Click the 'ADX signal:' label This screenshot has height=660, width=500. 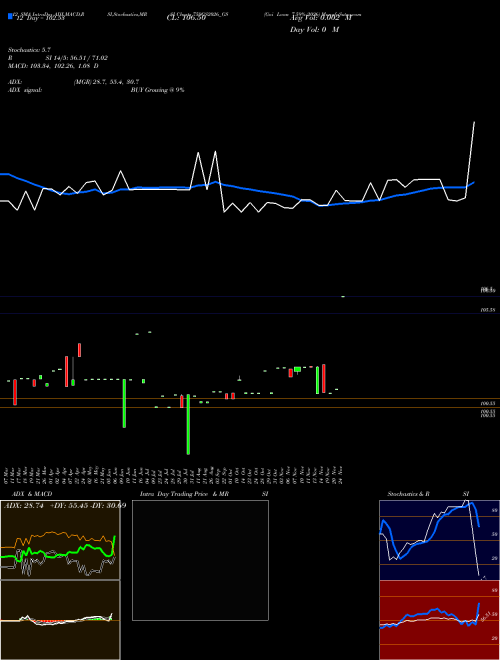coord(25,90)
